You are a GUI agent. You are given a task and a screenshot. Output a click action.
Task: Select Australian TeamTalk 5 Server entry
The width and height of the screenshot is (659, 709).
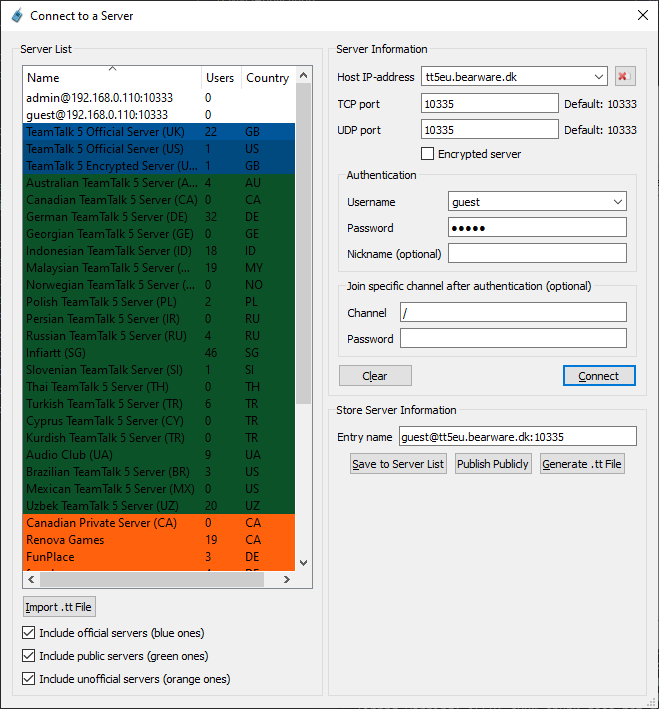(x=159, y=183)
